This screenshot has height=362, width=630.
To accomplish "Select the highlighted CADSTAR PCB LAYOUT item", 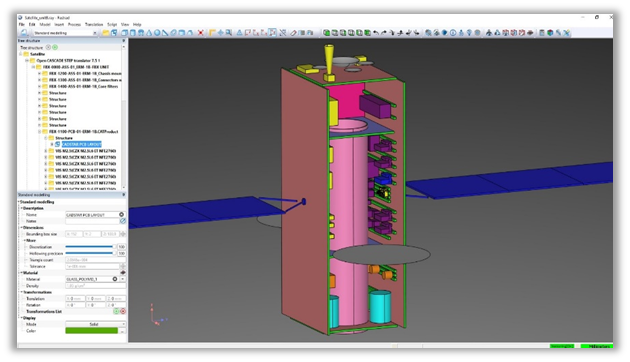I will [82, 144].
